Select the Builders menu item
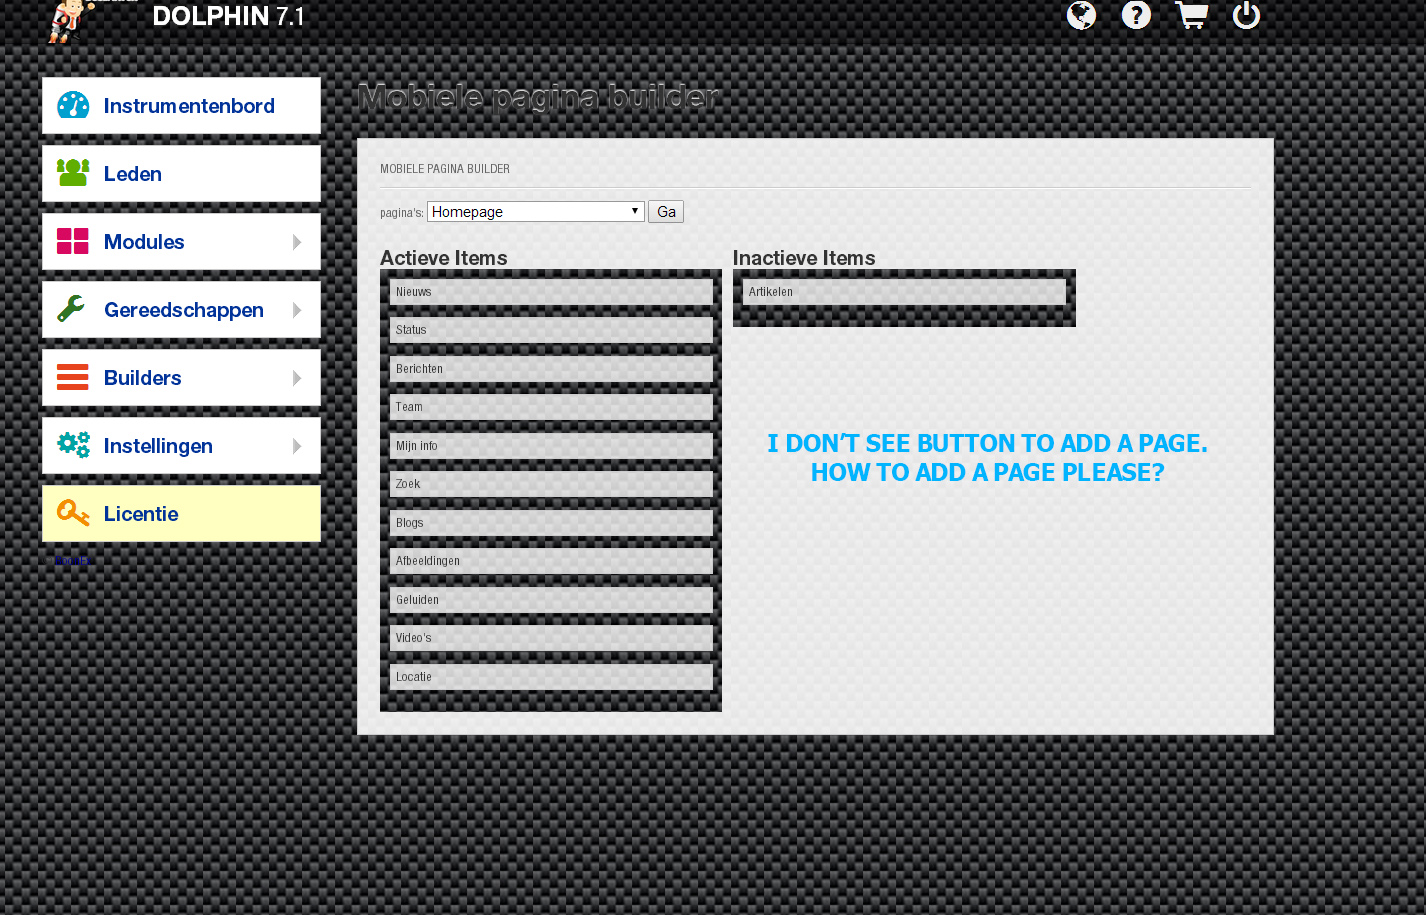Image resolution: width=1426 pixels, height=915 pixels. 181,378
